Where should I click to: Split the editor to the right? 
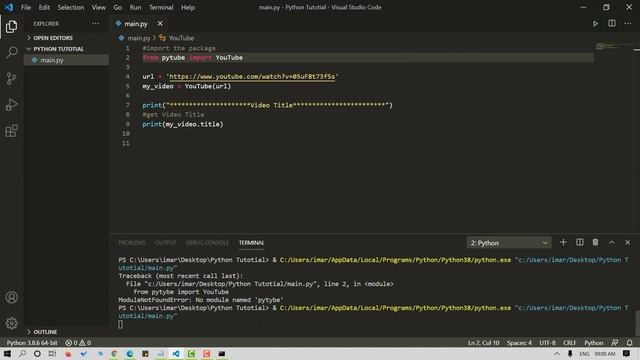tap(612, 24)
